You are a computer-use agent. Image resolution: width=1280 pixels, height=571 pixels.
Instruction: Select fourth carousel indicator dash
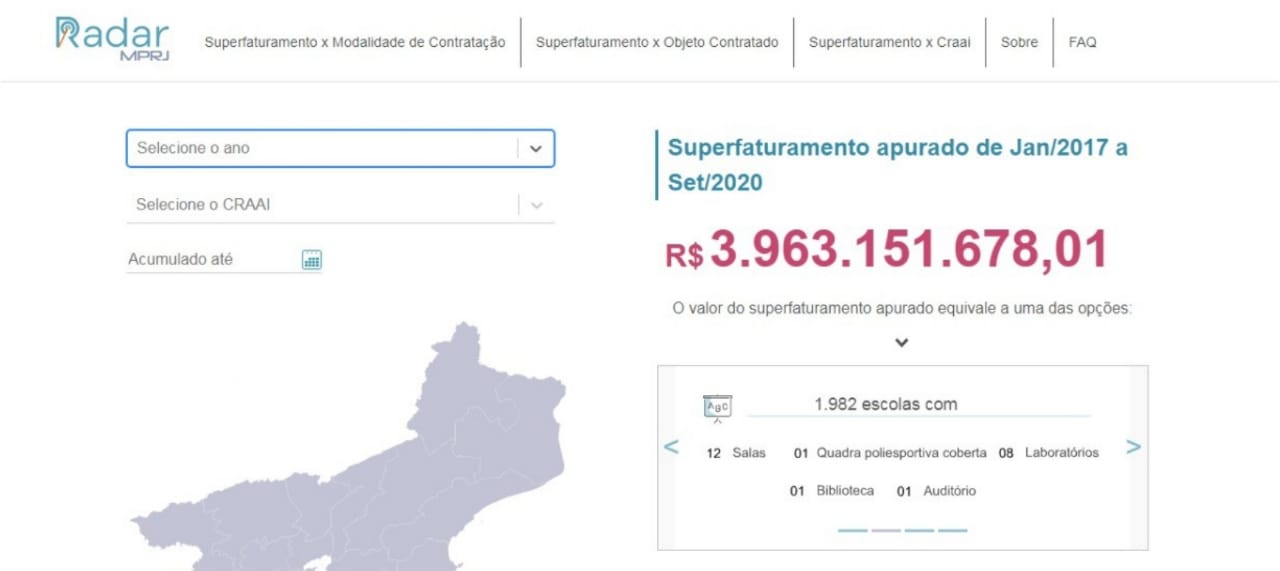(953, 530)
